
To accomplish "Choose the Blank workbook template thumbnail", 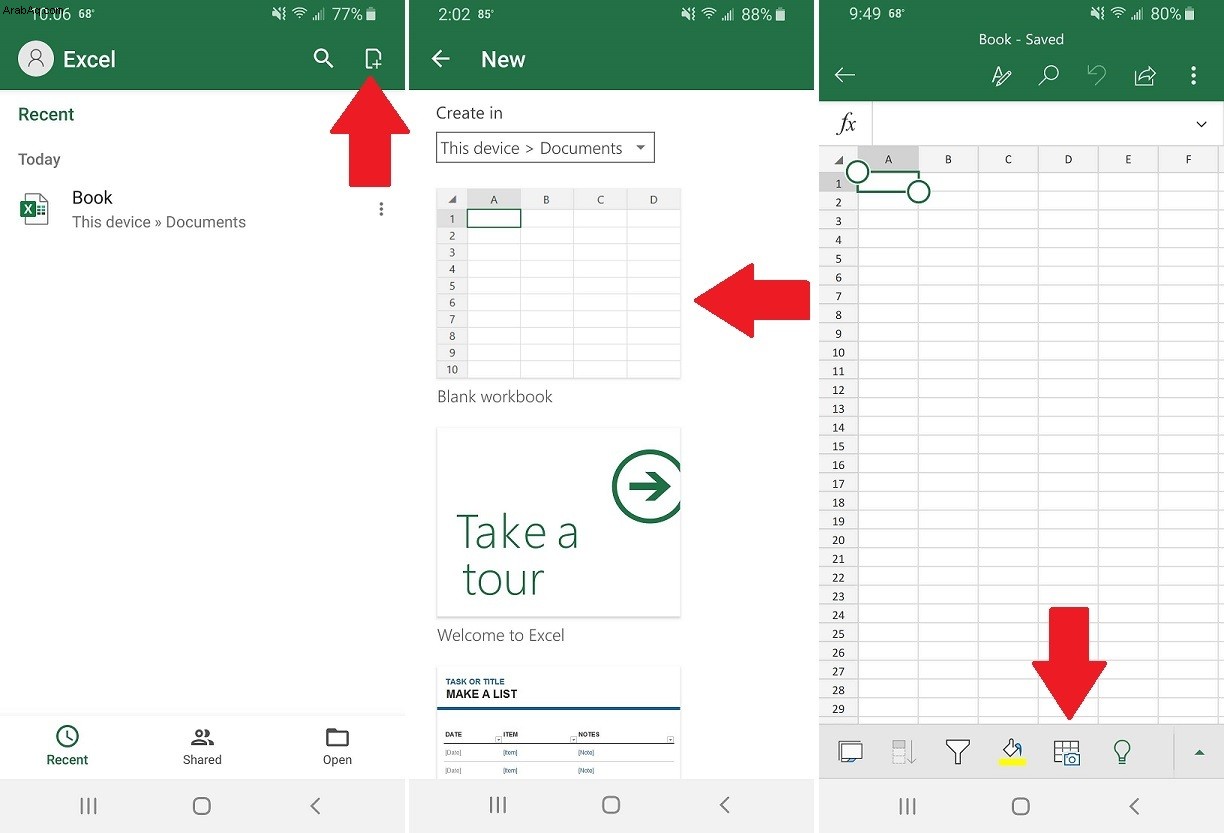I will (x=559, y=283).
